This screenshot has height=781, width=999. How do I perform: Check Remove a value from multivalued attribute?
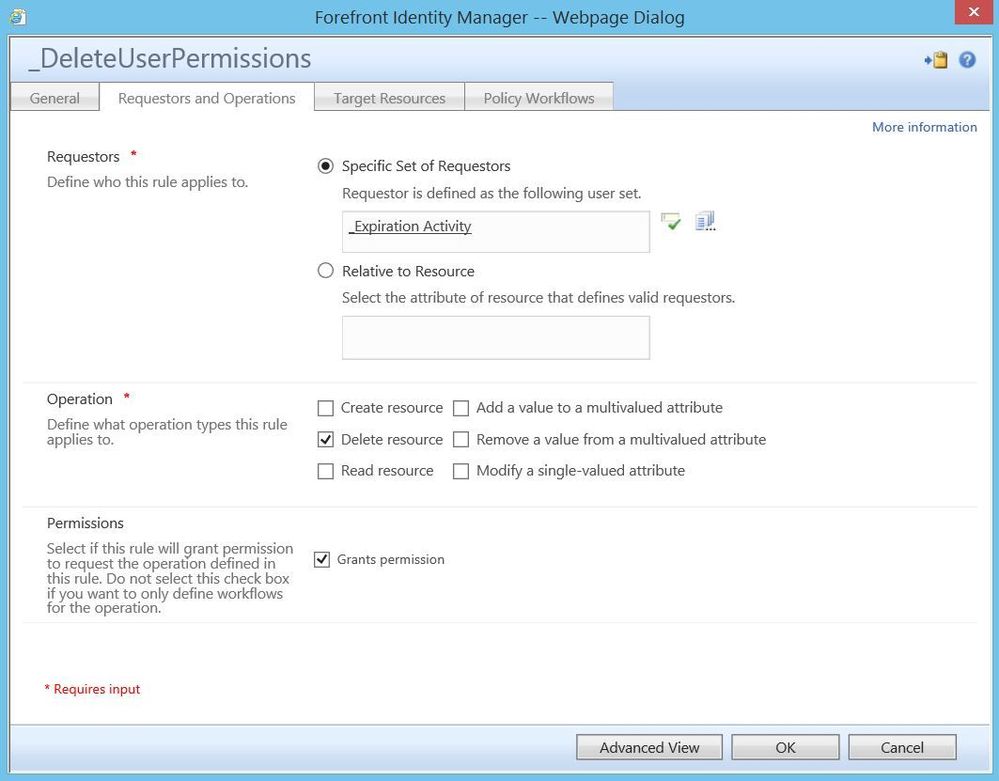(461, 439)
